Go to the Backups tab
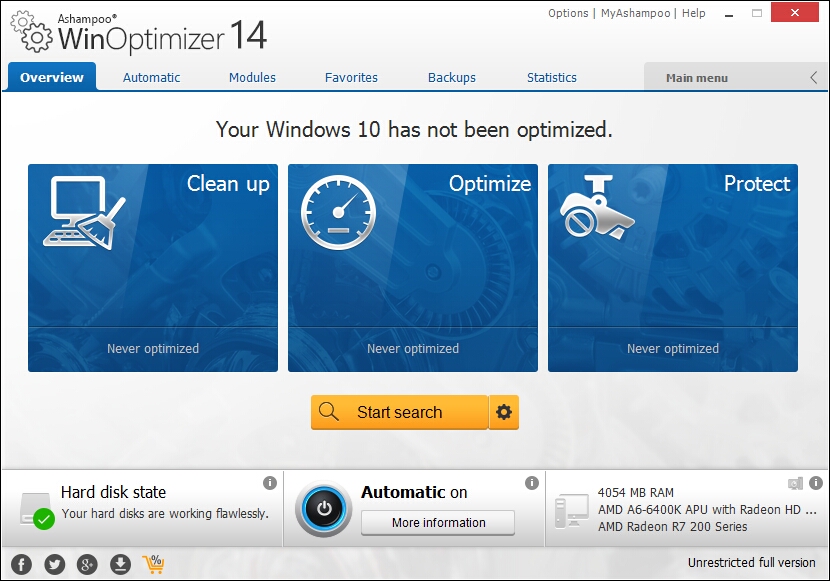This screenshot has height=581, width=830. (452, 78)
